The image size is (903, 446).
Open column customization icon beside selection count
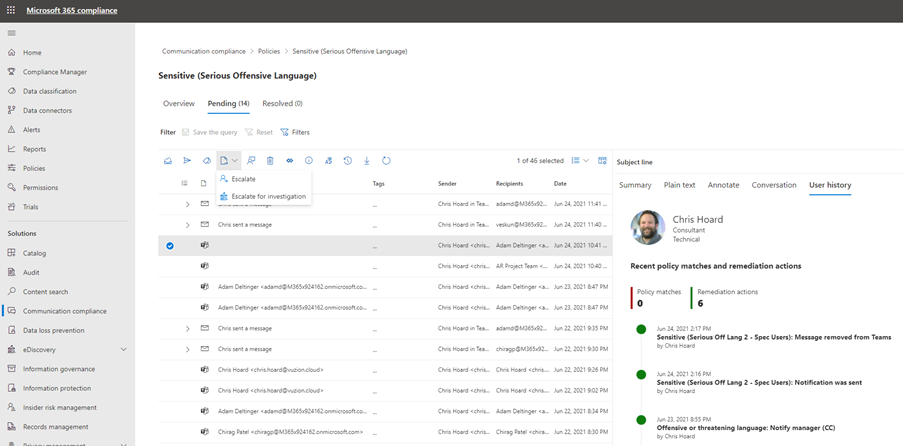(602, 161)
